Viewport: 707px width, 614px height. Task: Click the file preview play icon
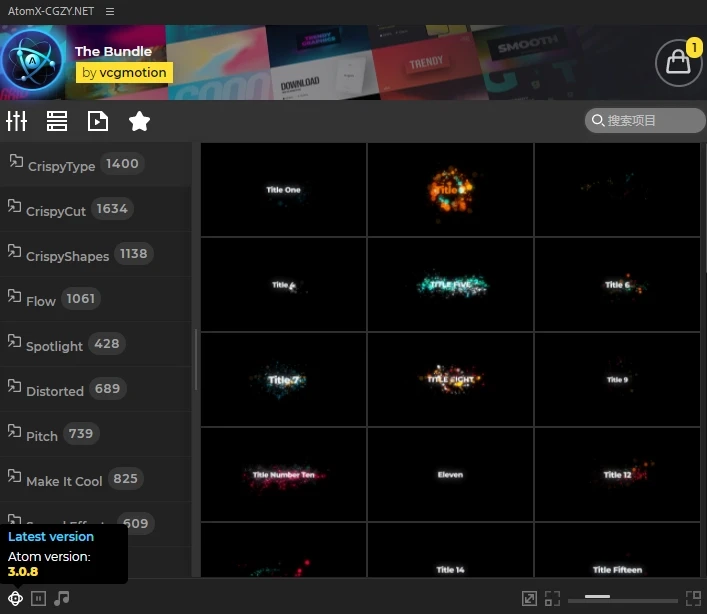[x=98, y=121]
